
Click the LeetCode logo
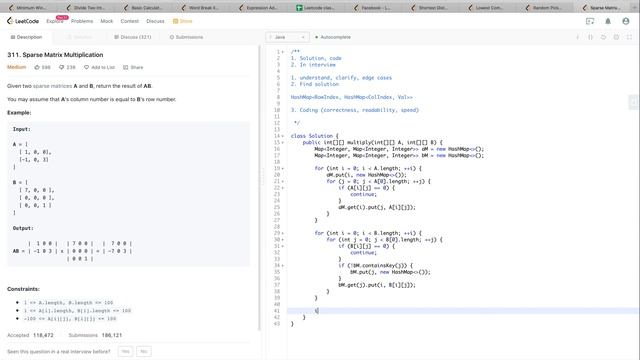[x=23, y=21]
